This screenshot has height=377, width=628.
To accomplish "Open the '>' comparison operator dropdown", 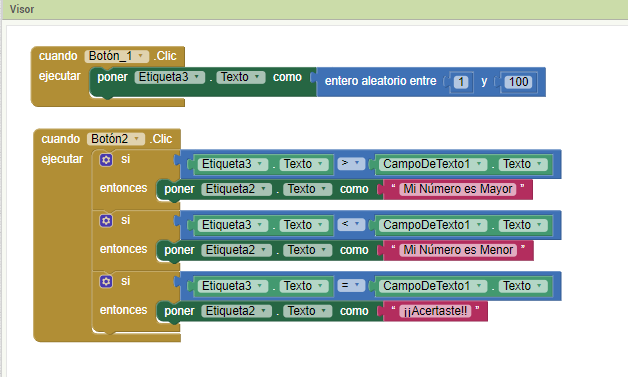I will coord(351,163).
